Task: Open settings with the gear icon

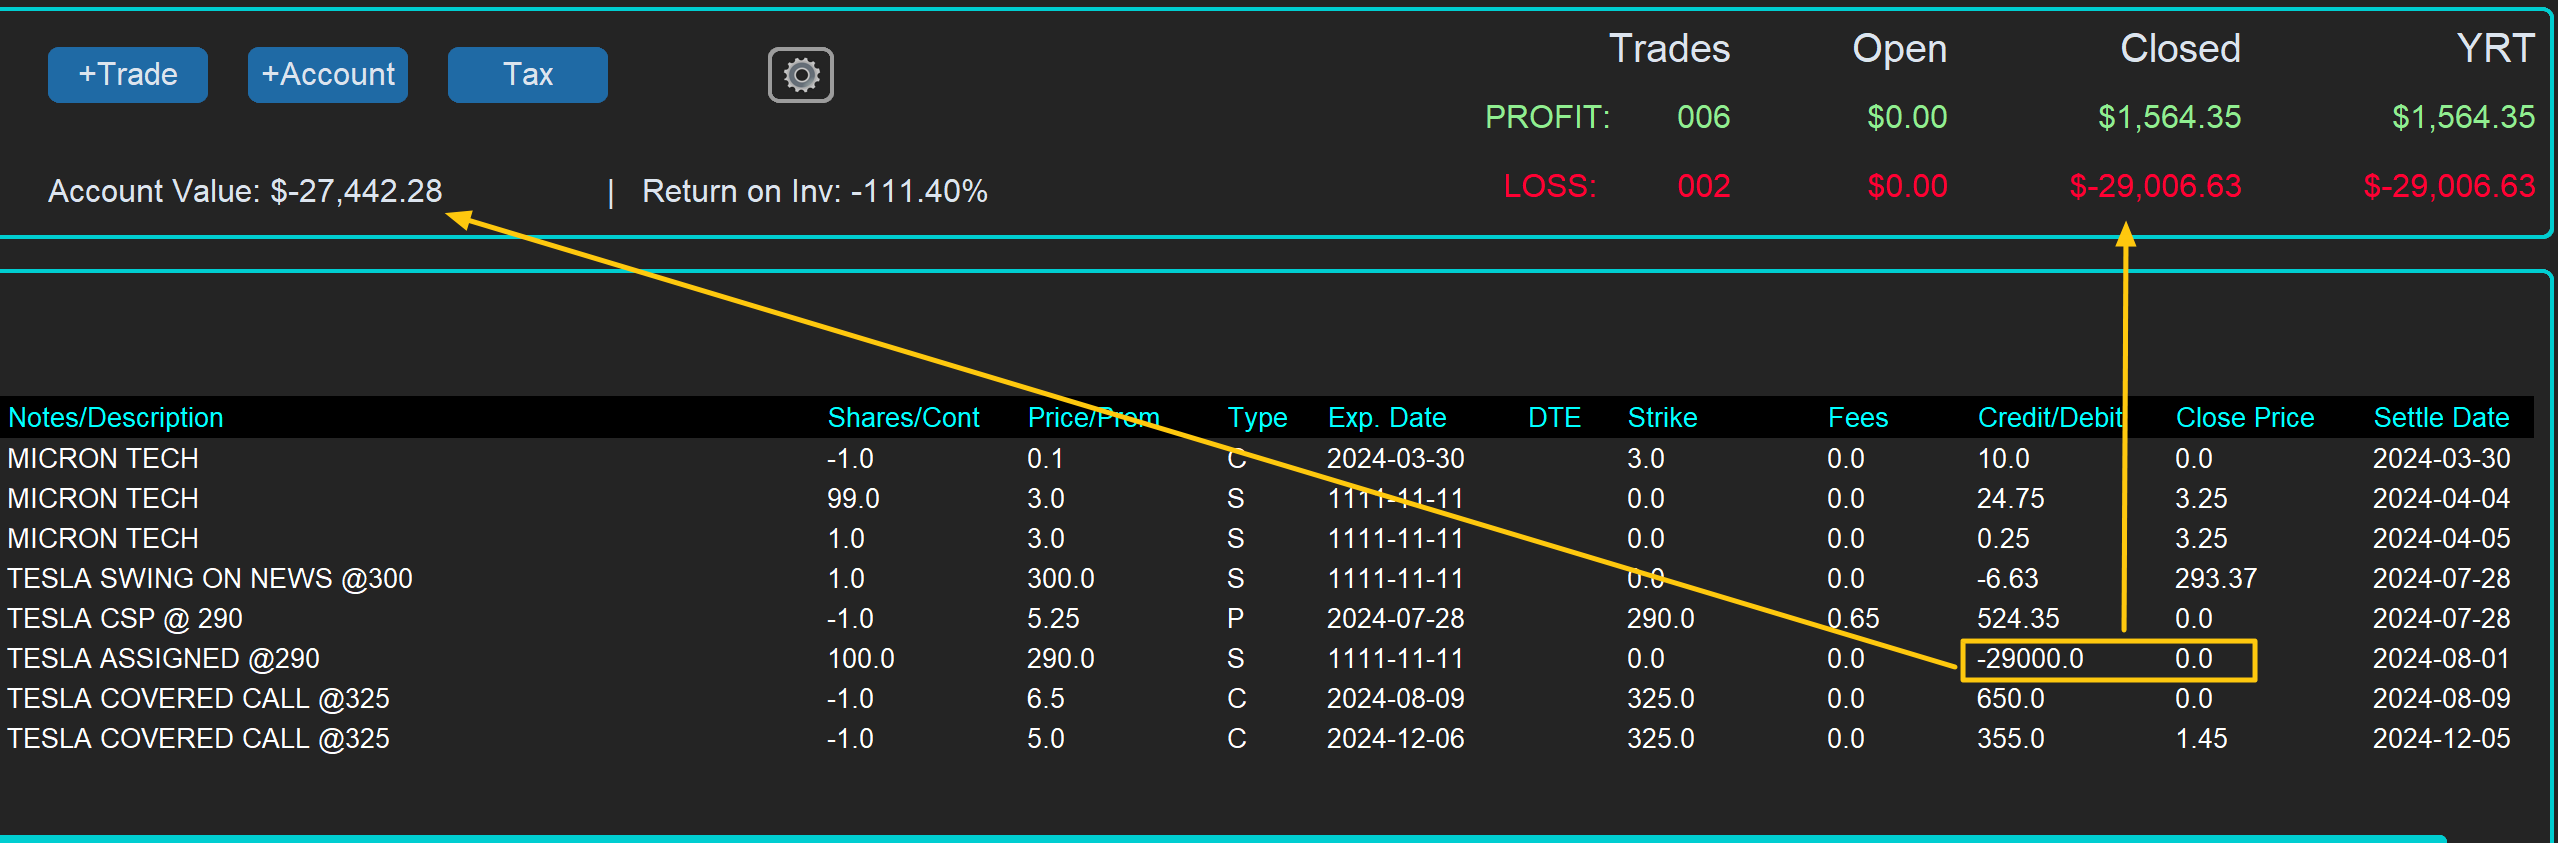Action: click(x=800, y=75)
